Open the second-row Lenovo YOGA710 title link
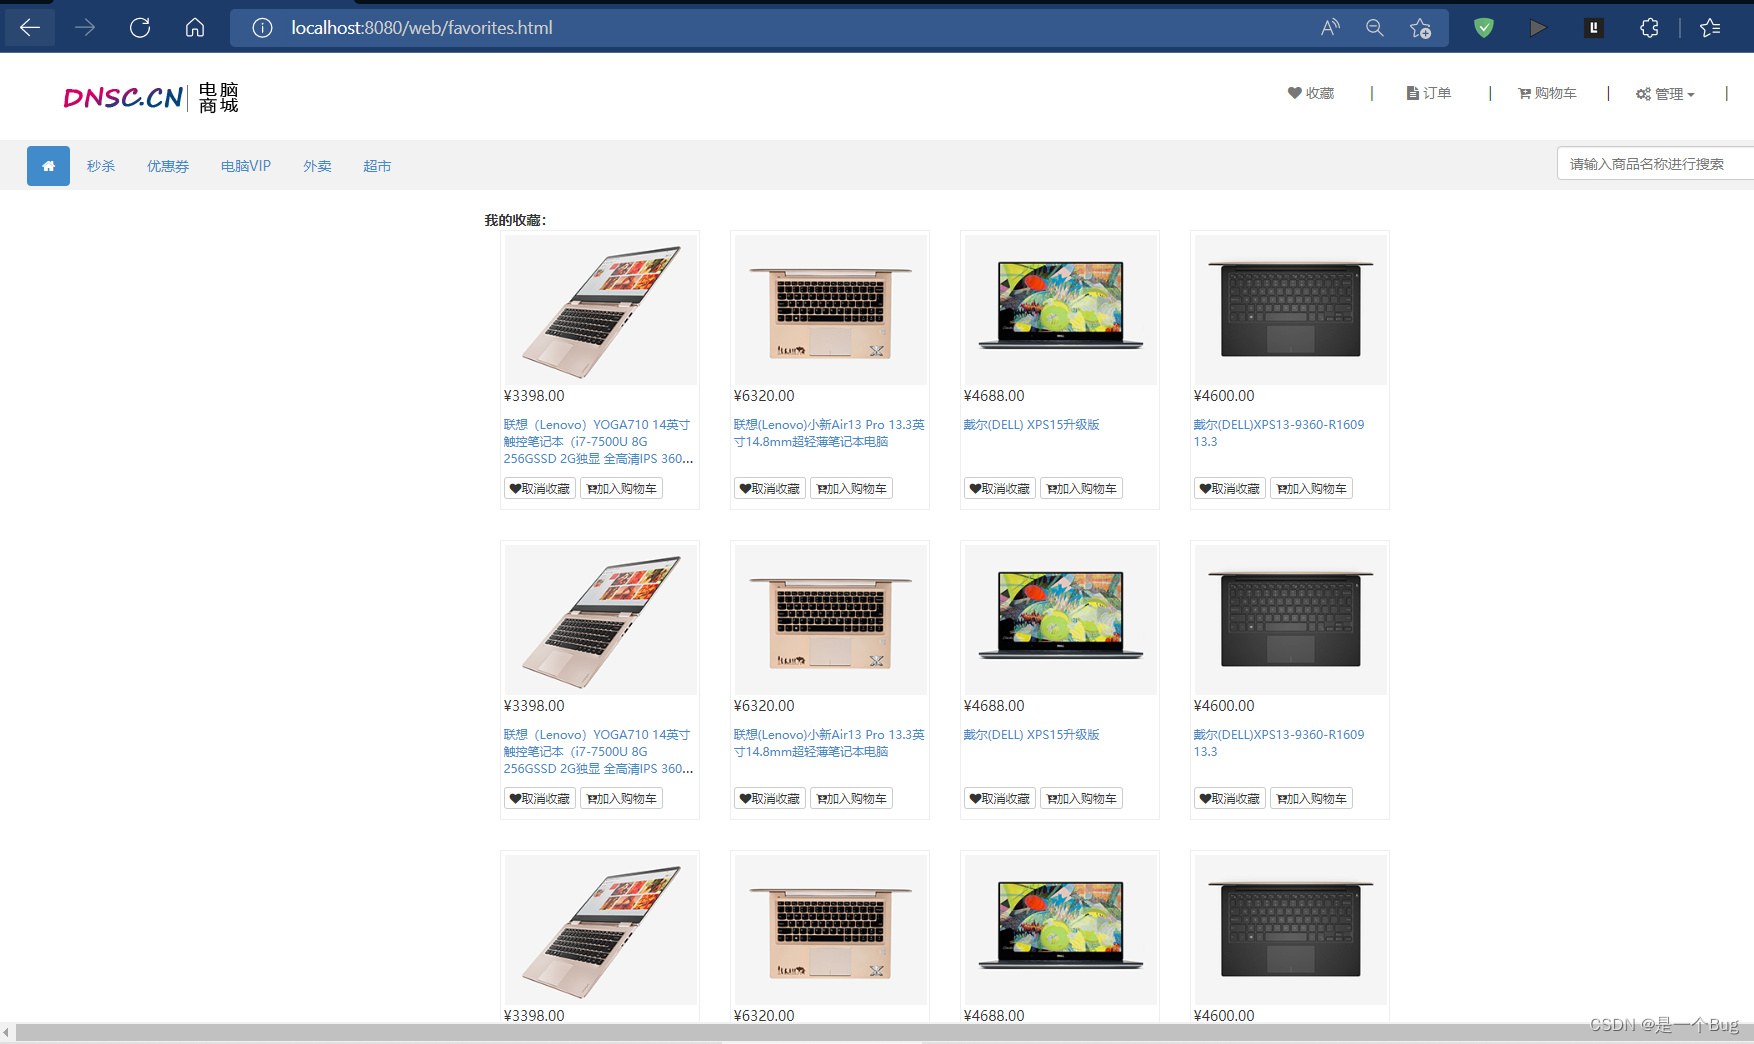The height and width of the screenshot is (1044, 1754). pyautogui.click(x=598, y=752)
